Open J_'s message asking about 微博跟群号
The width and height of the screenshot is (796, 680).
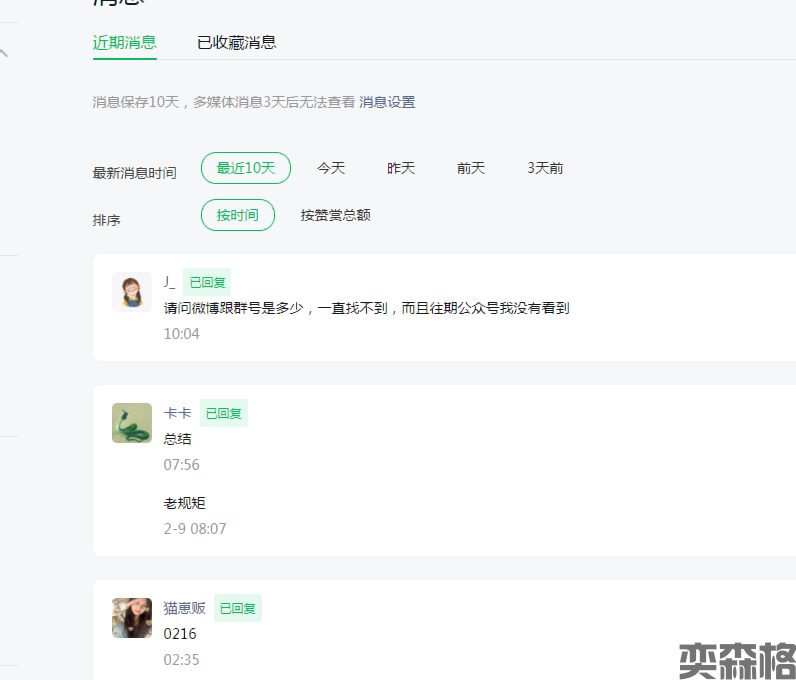[x=366, y=308]
